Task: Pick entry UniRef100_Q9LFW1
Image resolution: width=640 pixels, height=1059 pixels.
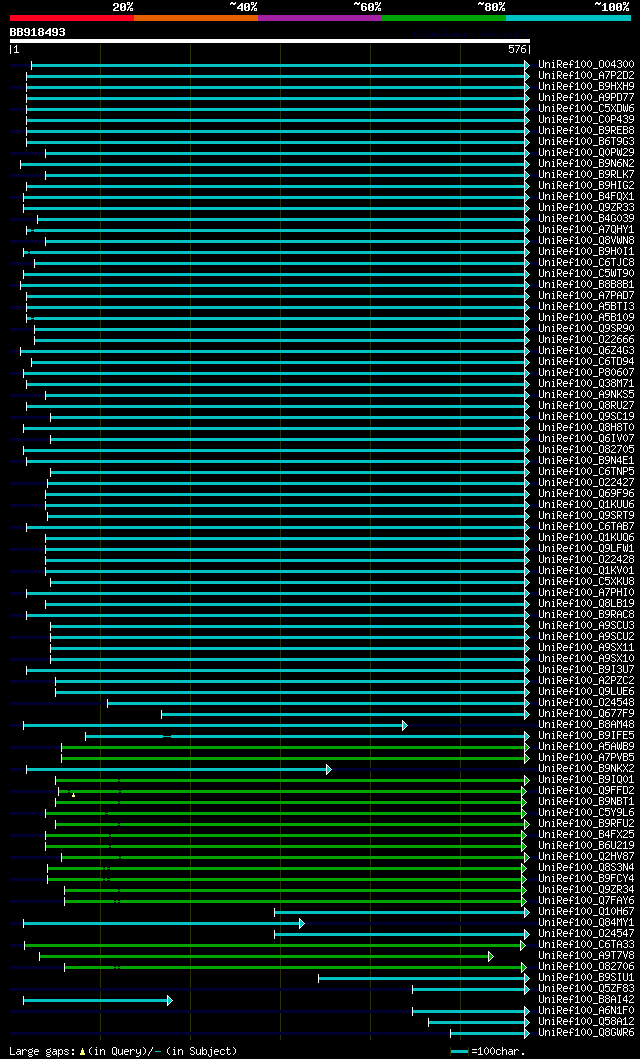Action: (586, 548)
